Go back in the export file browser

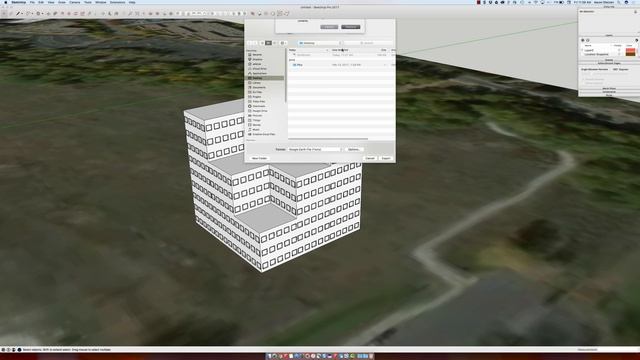[249, 43]
